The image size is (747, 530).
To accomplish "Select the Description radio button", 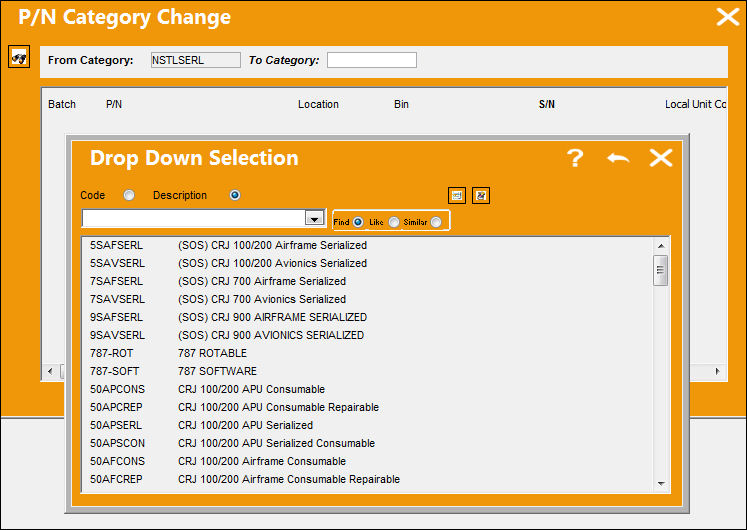I will (x=235, y=195).
